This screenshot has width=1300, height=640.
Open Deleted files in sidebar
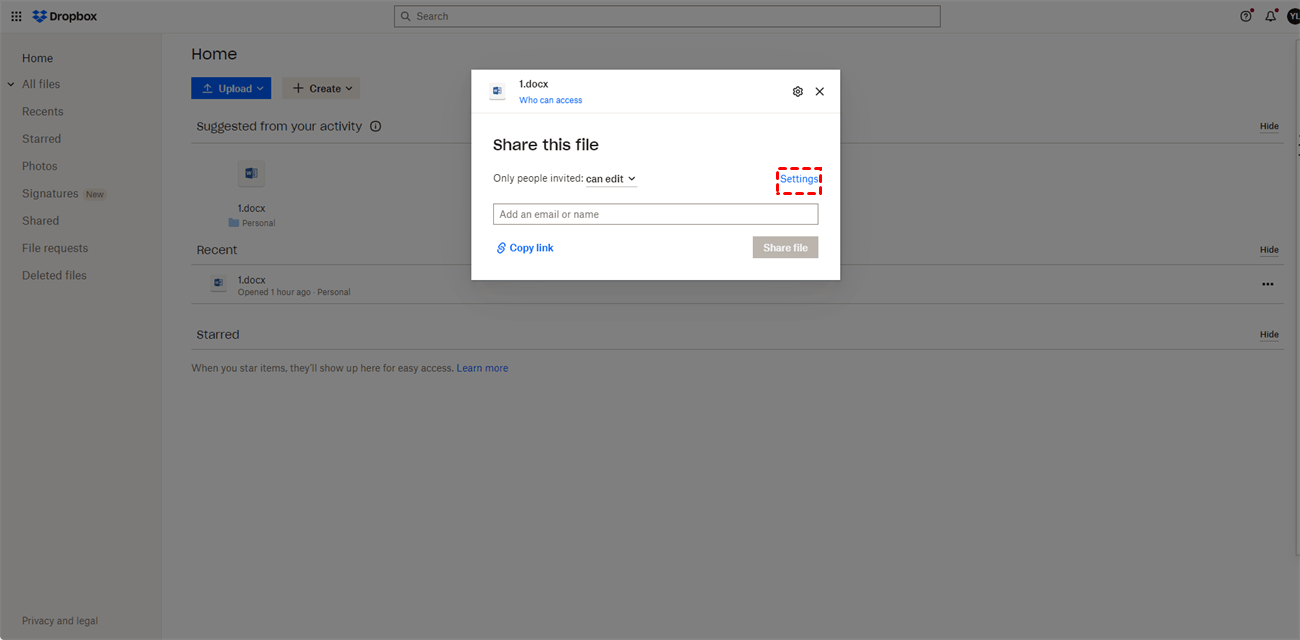[x=54, y=275]
